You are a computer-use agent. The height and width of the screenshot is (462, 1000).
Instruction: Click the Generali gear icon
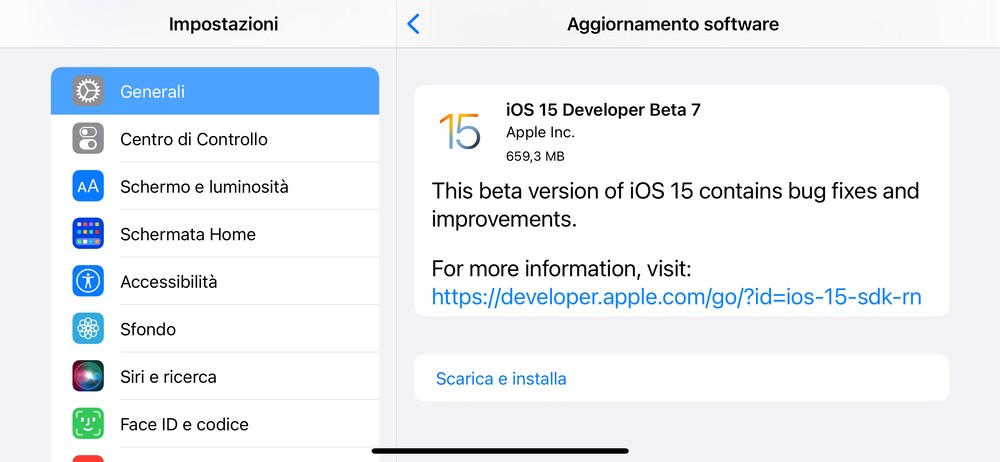point(88,91)
